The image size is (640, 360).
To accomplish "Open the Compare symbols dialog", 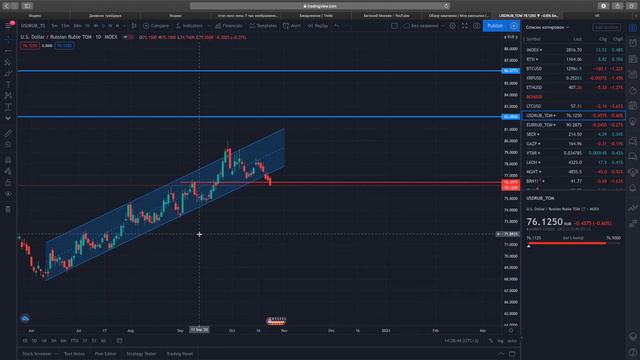I will pyautogui.click(x=156, y=26).
